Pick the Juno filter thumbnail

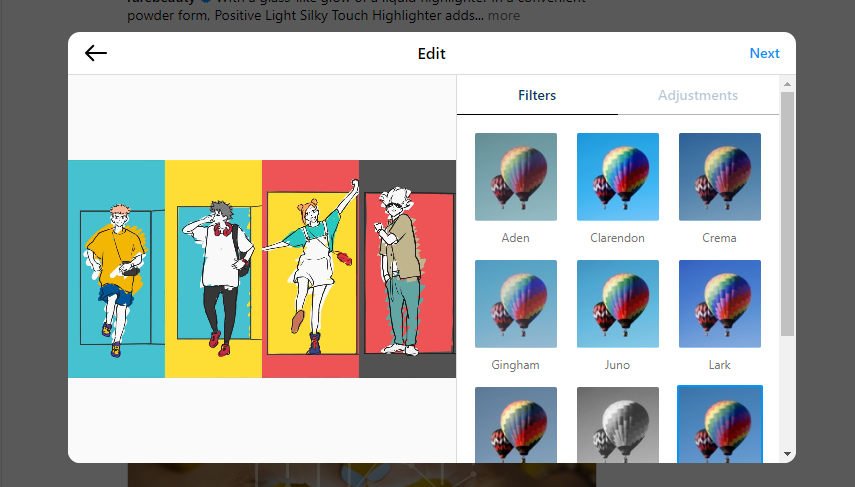pyautogui.click(x=617, y=301)
